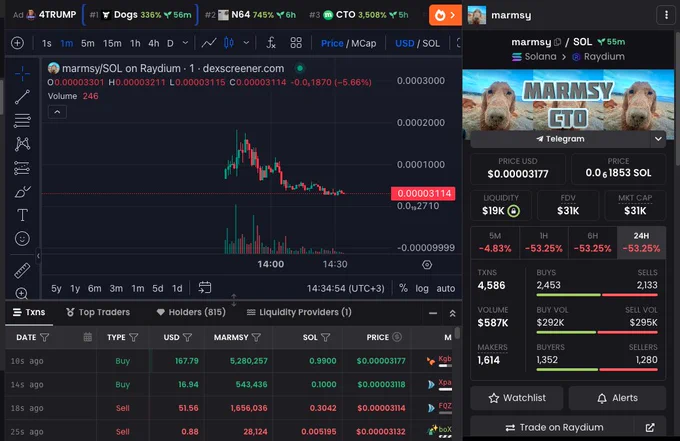Screen dimensions: 680x441
Task: Open the forecasting and measurement tool
Action: pos(22,168)
